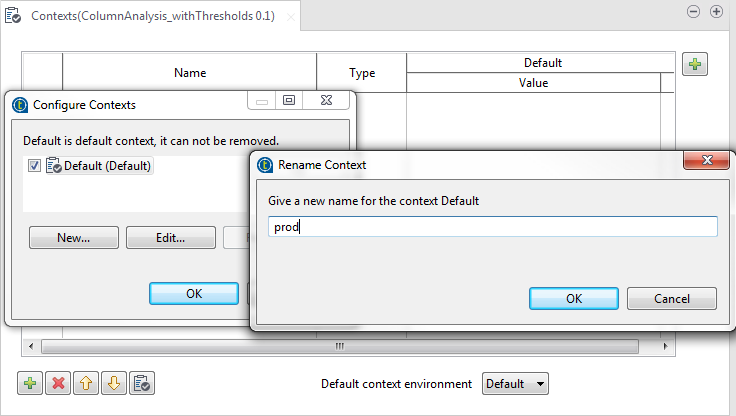The image size is (736, 416).
Task: Open the Default context environment dropdown
Action: tap(515, 384)
